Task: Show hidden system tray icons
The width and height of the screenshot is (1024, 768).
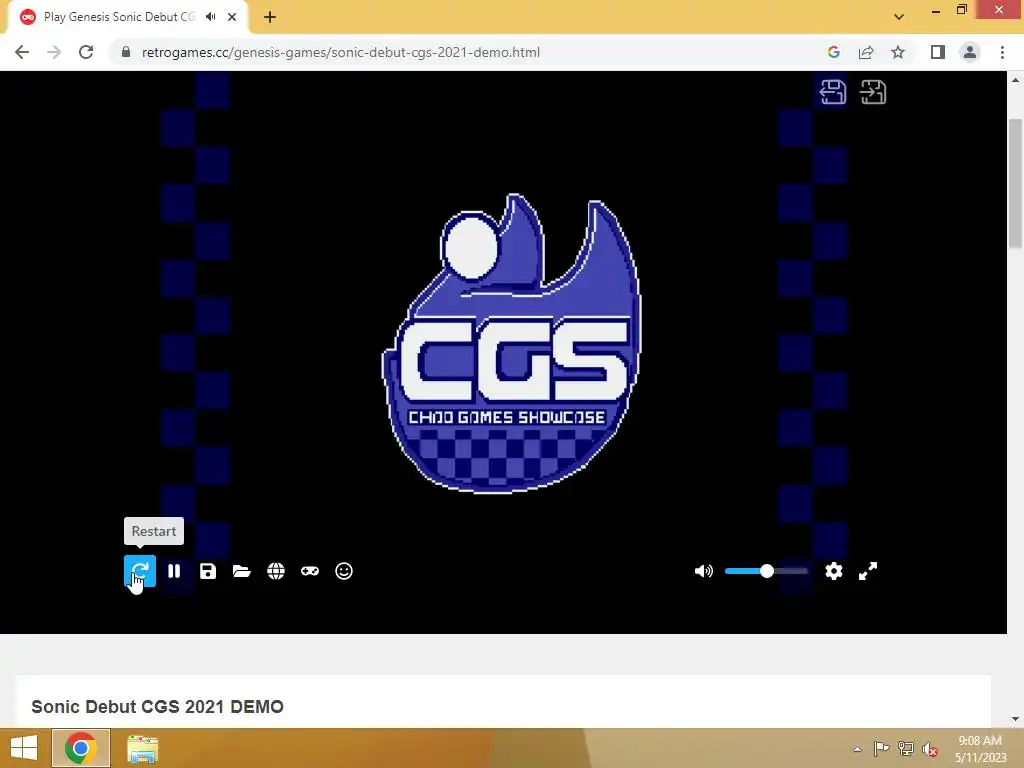Action: [857, 749]
